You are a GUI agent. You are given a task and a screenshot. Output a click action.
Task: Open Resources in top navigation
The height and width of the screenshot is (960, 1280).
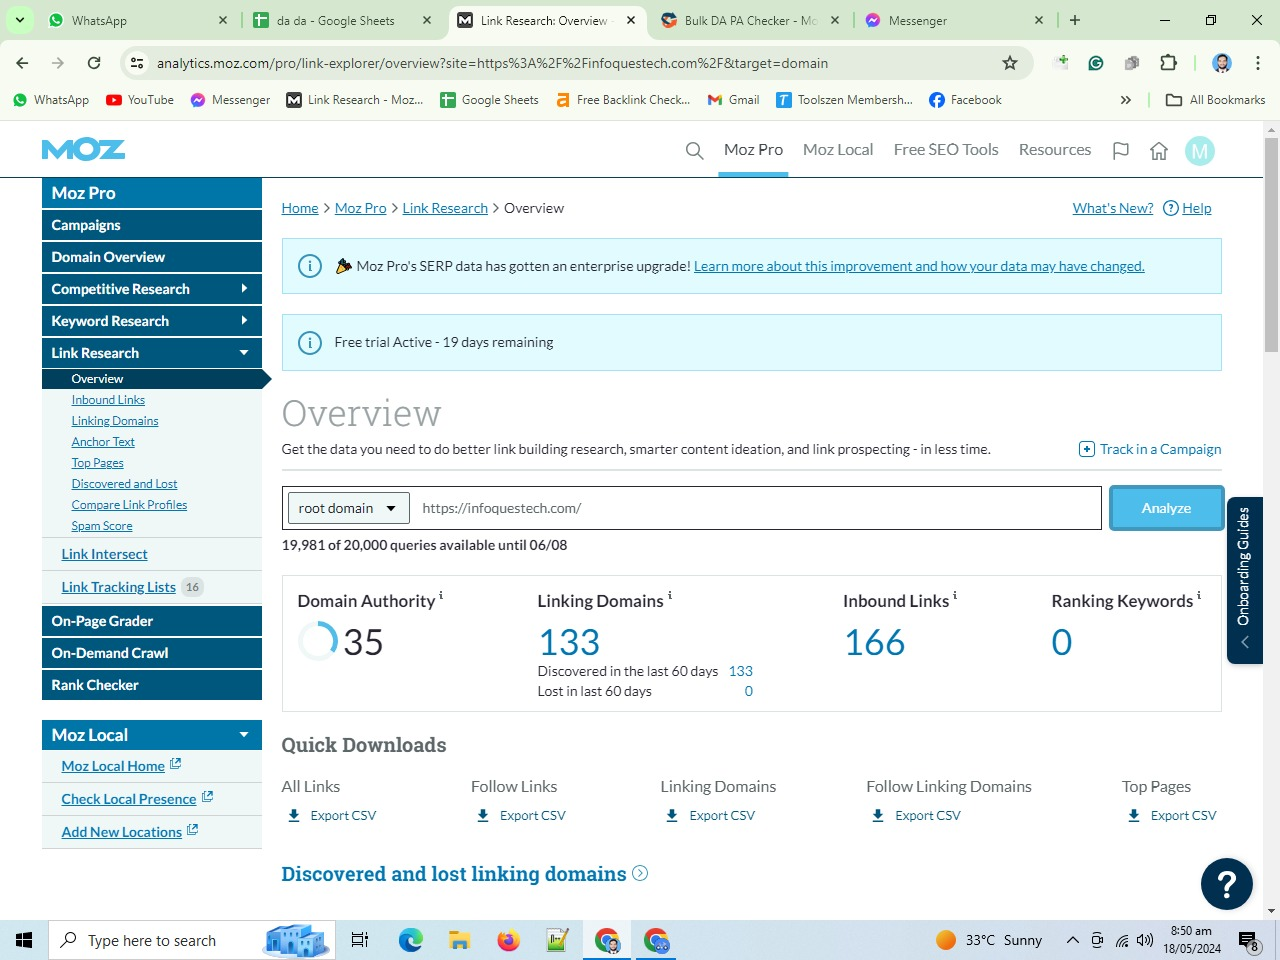(x=1055, y=150)
